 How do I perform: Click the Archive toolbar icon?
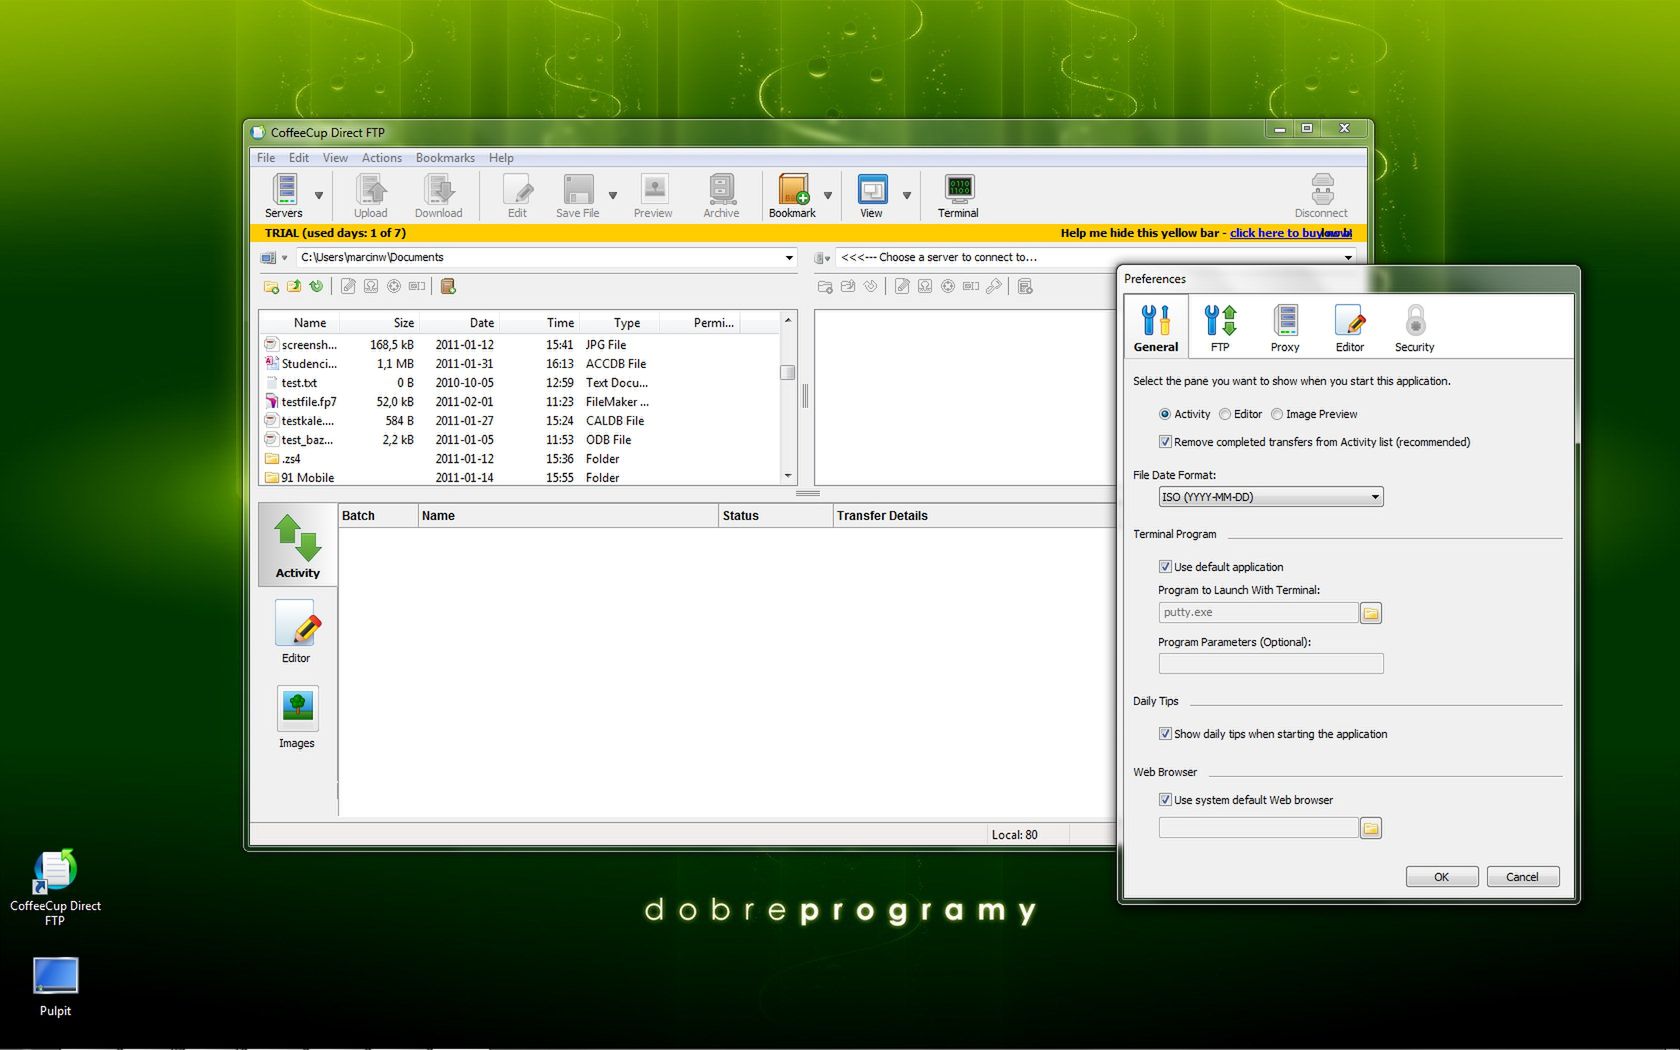pyautogui.click(x=721, y=195)
